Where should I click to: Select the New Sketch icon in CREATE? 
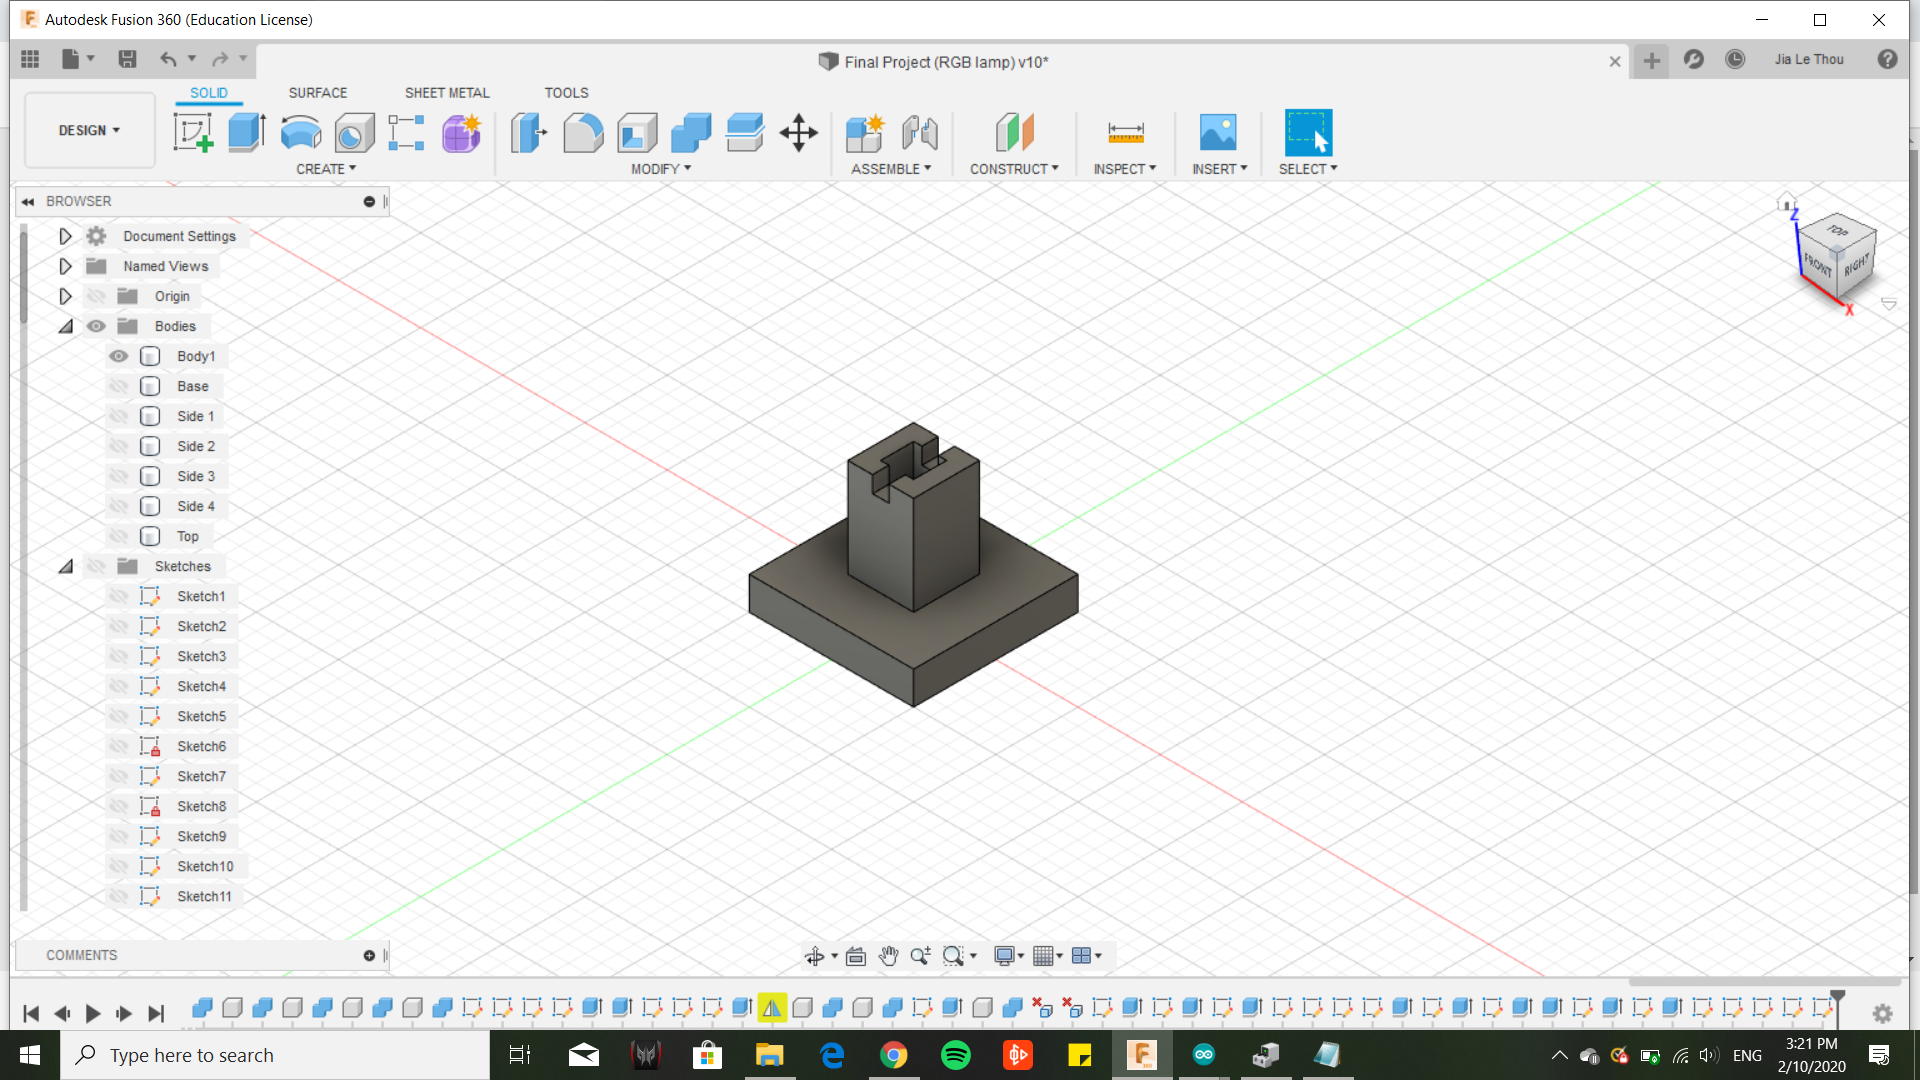[193, 131]
